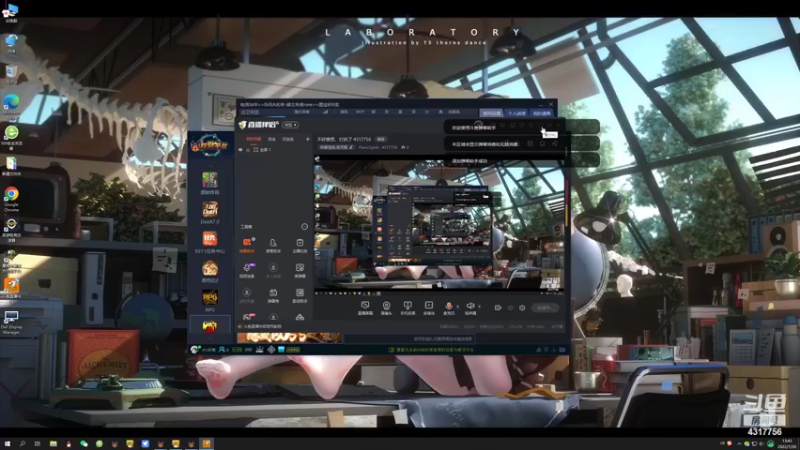Add phone screen mirroring source
800x450 pixels.
[408, 306]
